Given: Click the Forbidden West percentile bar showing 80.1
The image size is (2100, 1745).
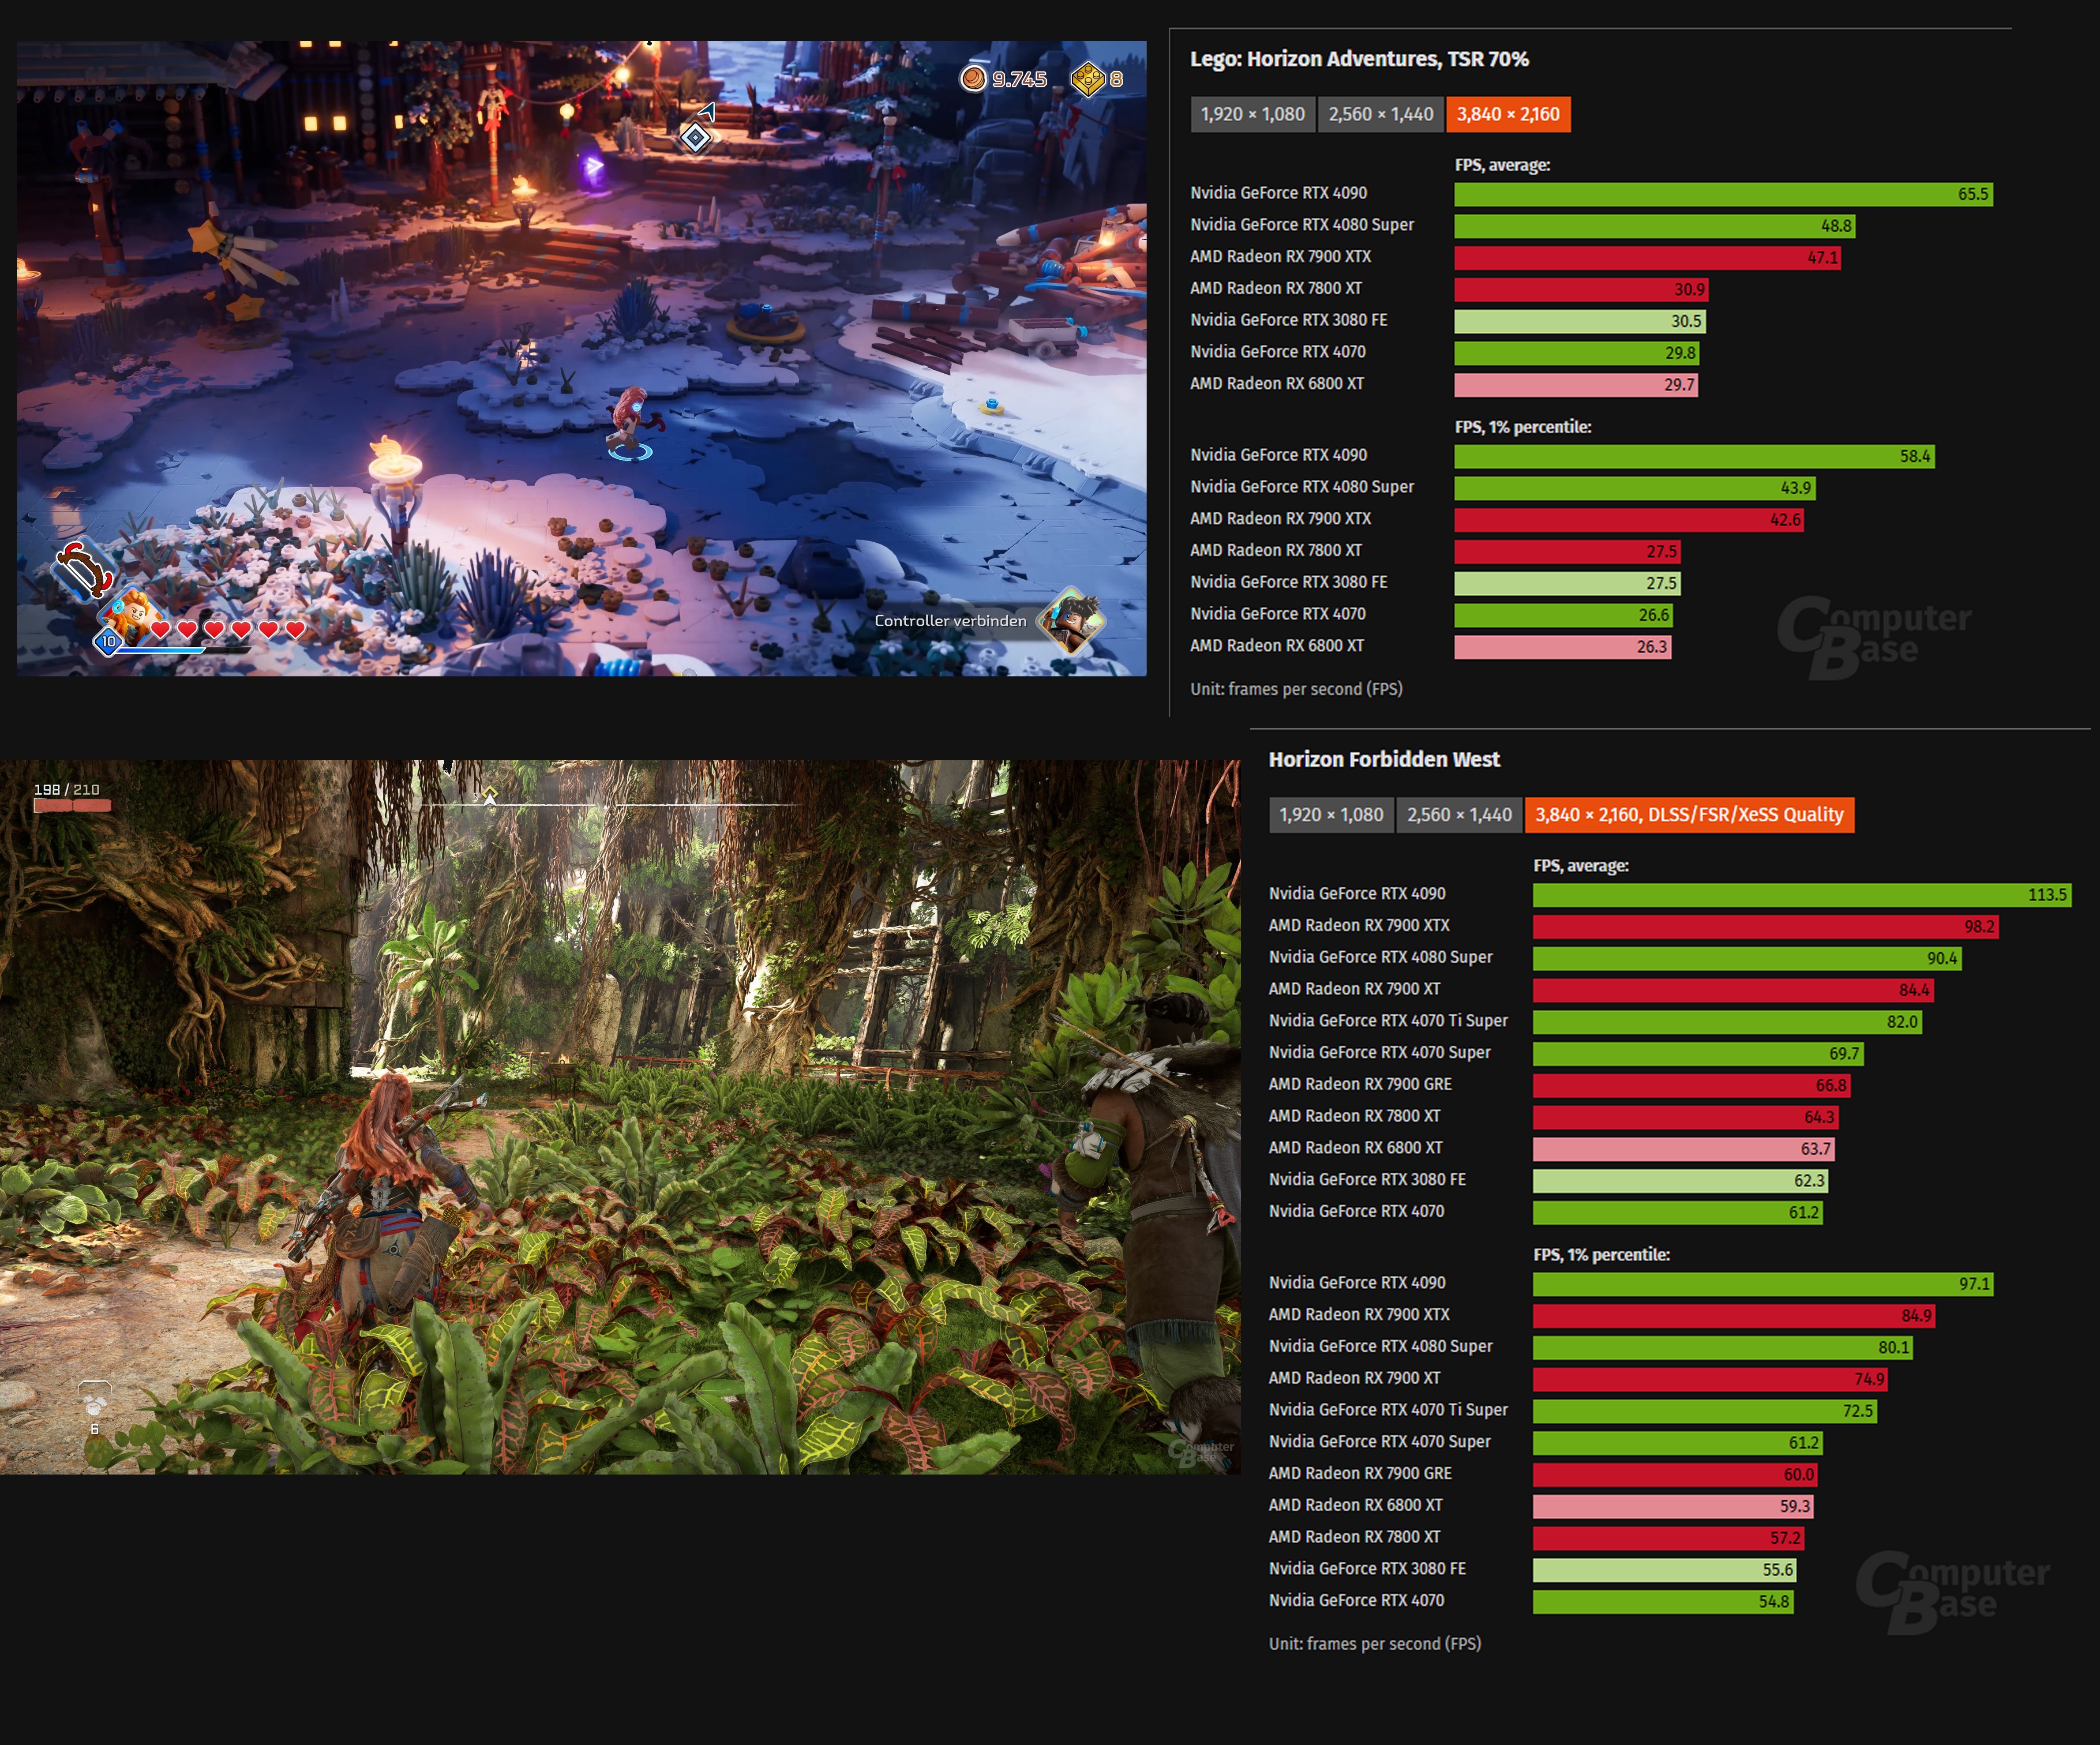Looking at the screenshot, I should click(x=1723, y=1348).
